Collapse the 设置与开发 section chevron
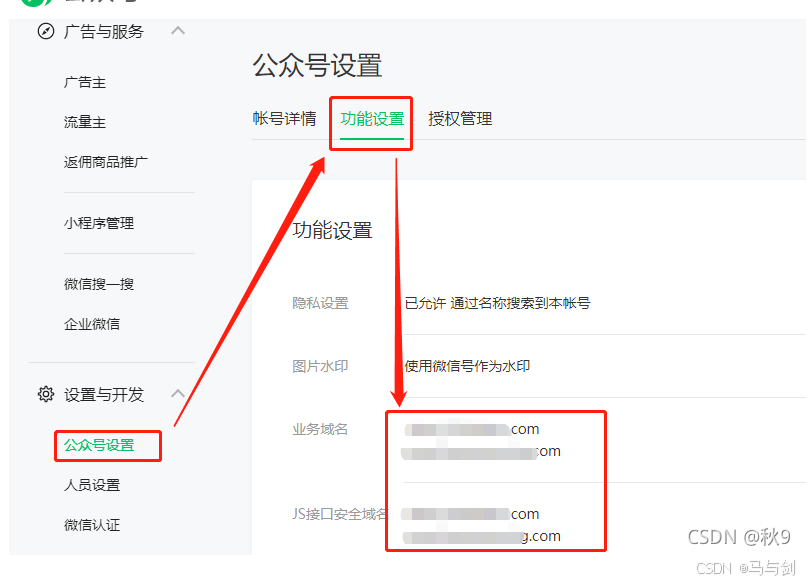Image resolution: width=808 pixels, height=584 pixels. click(178, 394)
